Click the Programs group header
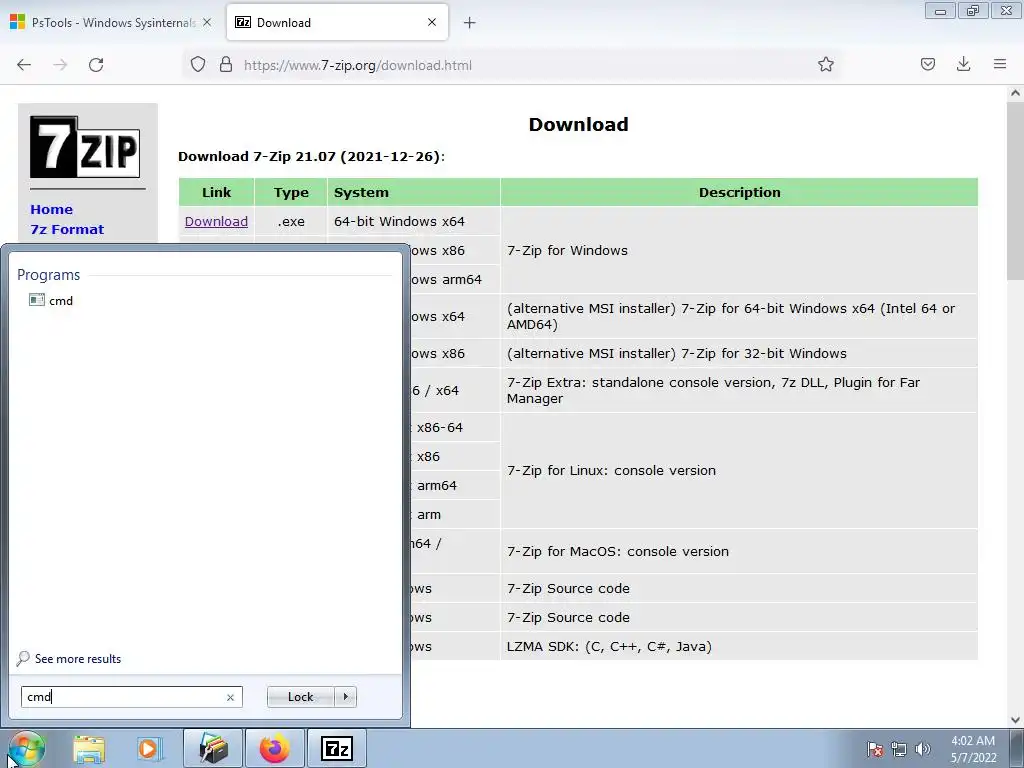The height and width of the screenshot is (768, 1024). pos(48,275)
